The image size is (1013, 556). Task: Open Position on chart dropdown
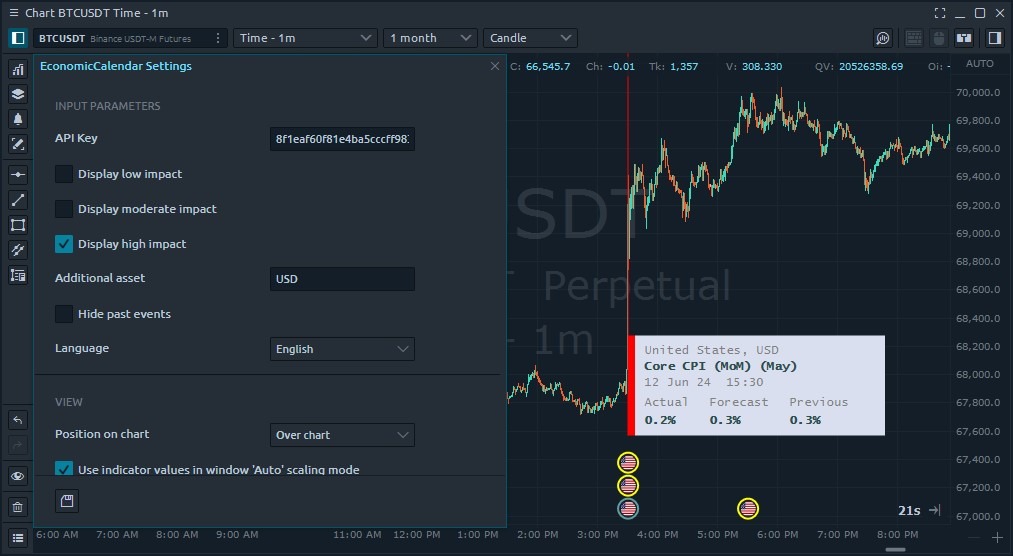(342, 435)
